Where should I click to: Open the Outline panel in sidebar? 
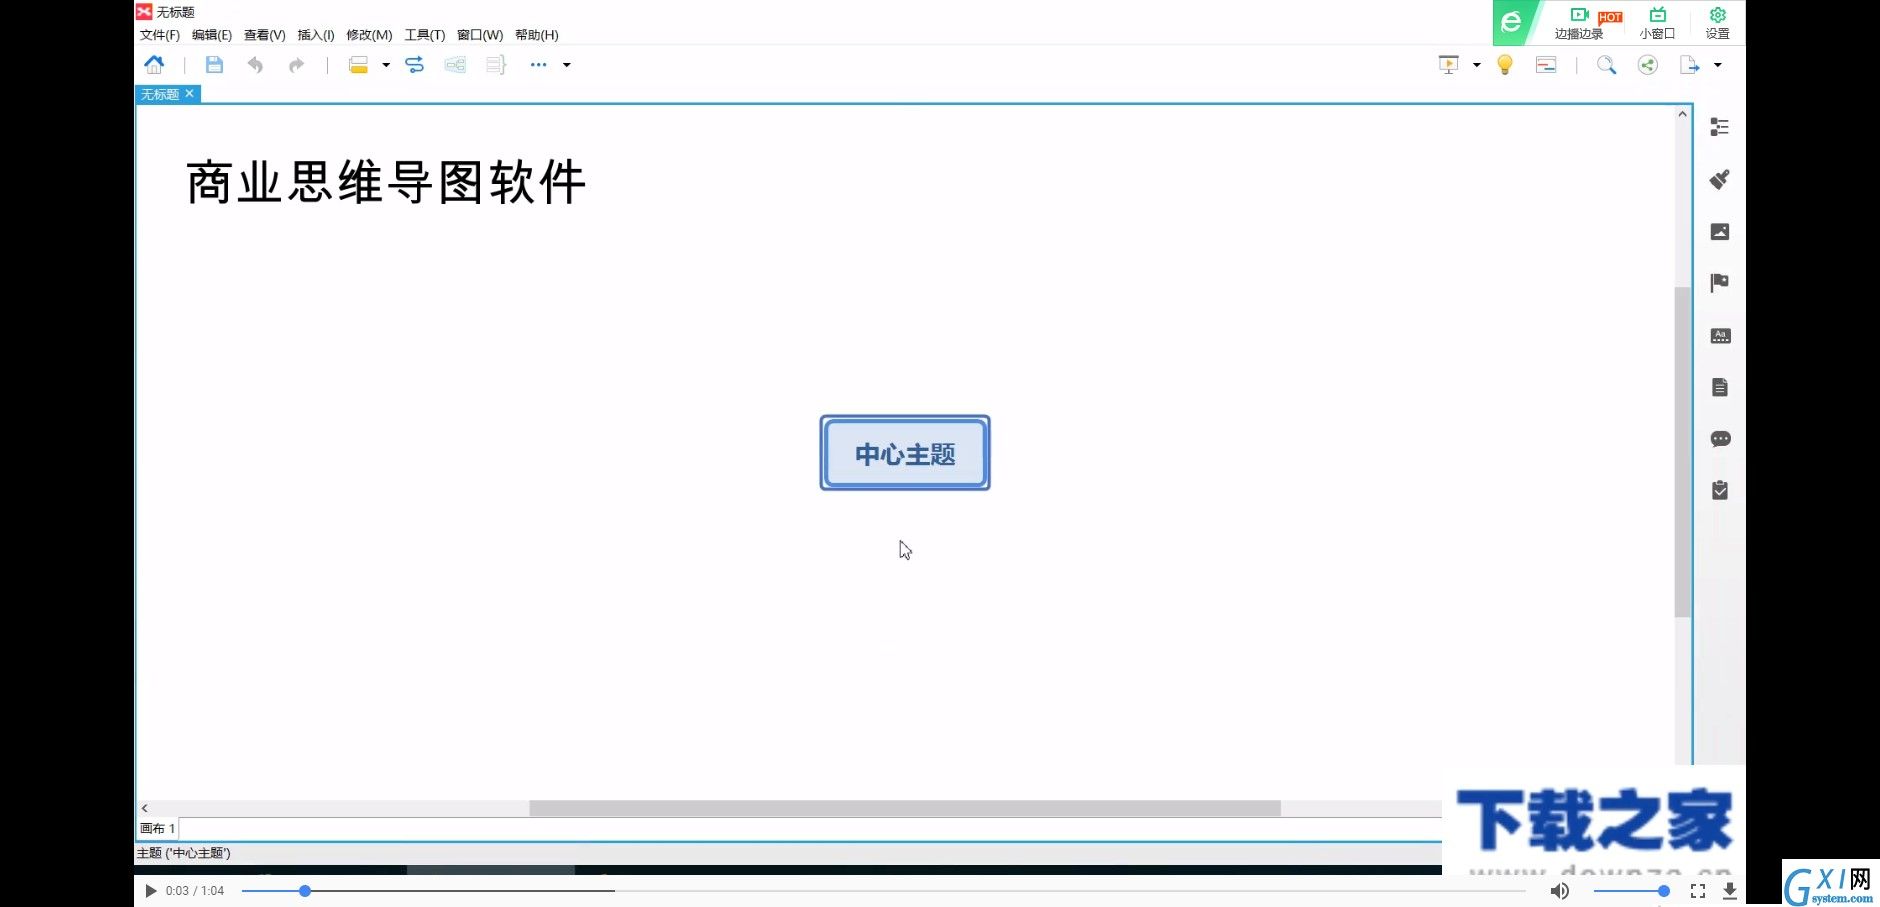1720,127
